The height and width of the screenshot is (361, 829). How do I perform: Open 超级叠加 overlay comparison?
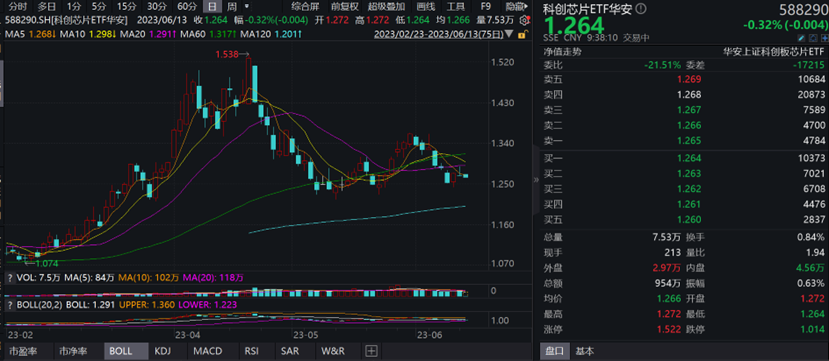coord(386,7)
